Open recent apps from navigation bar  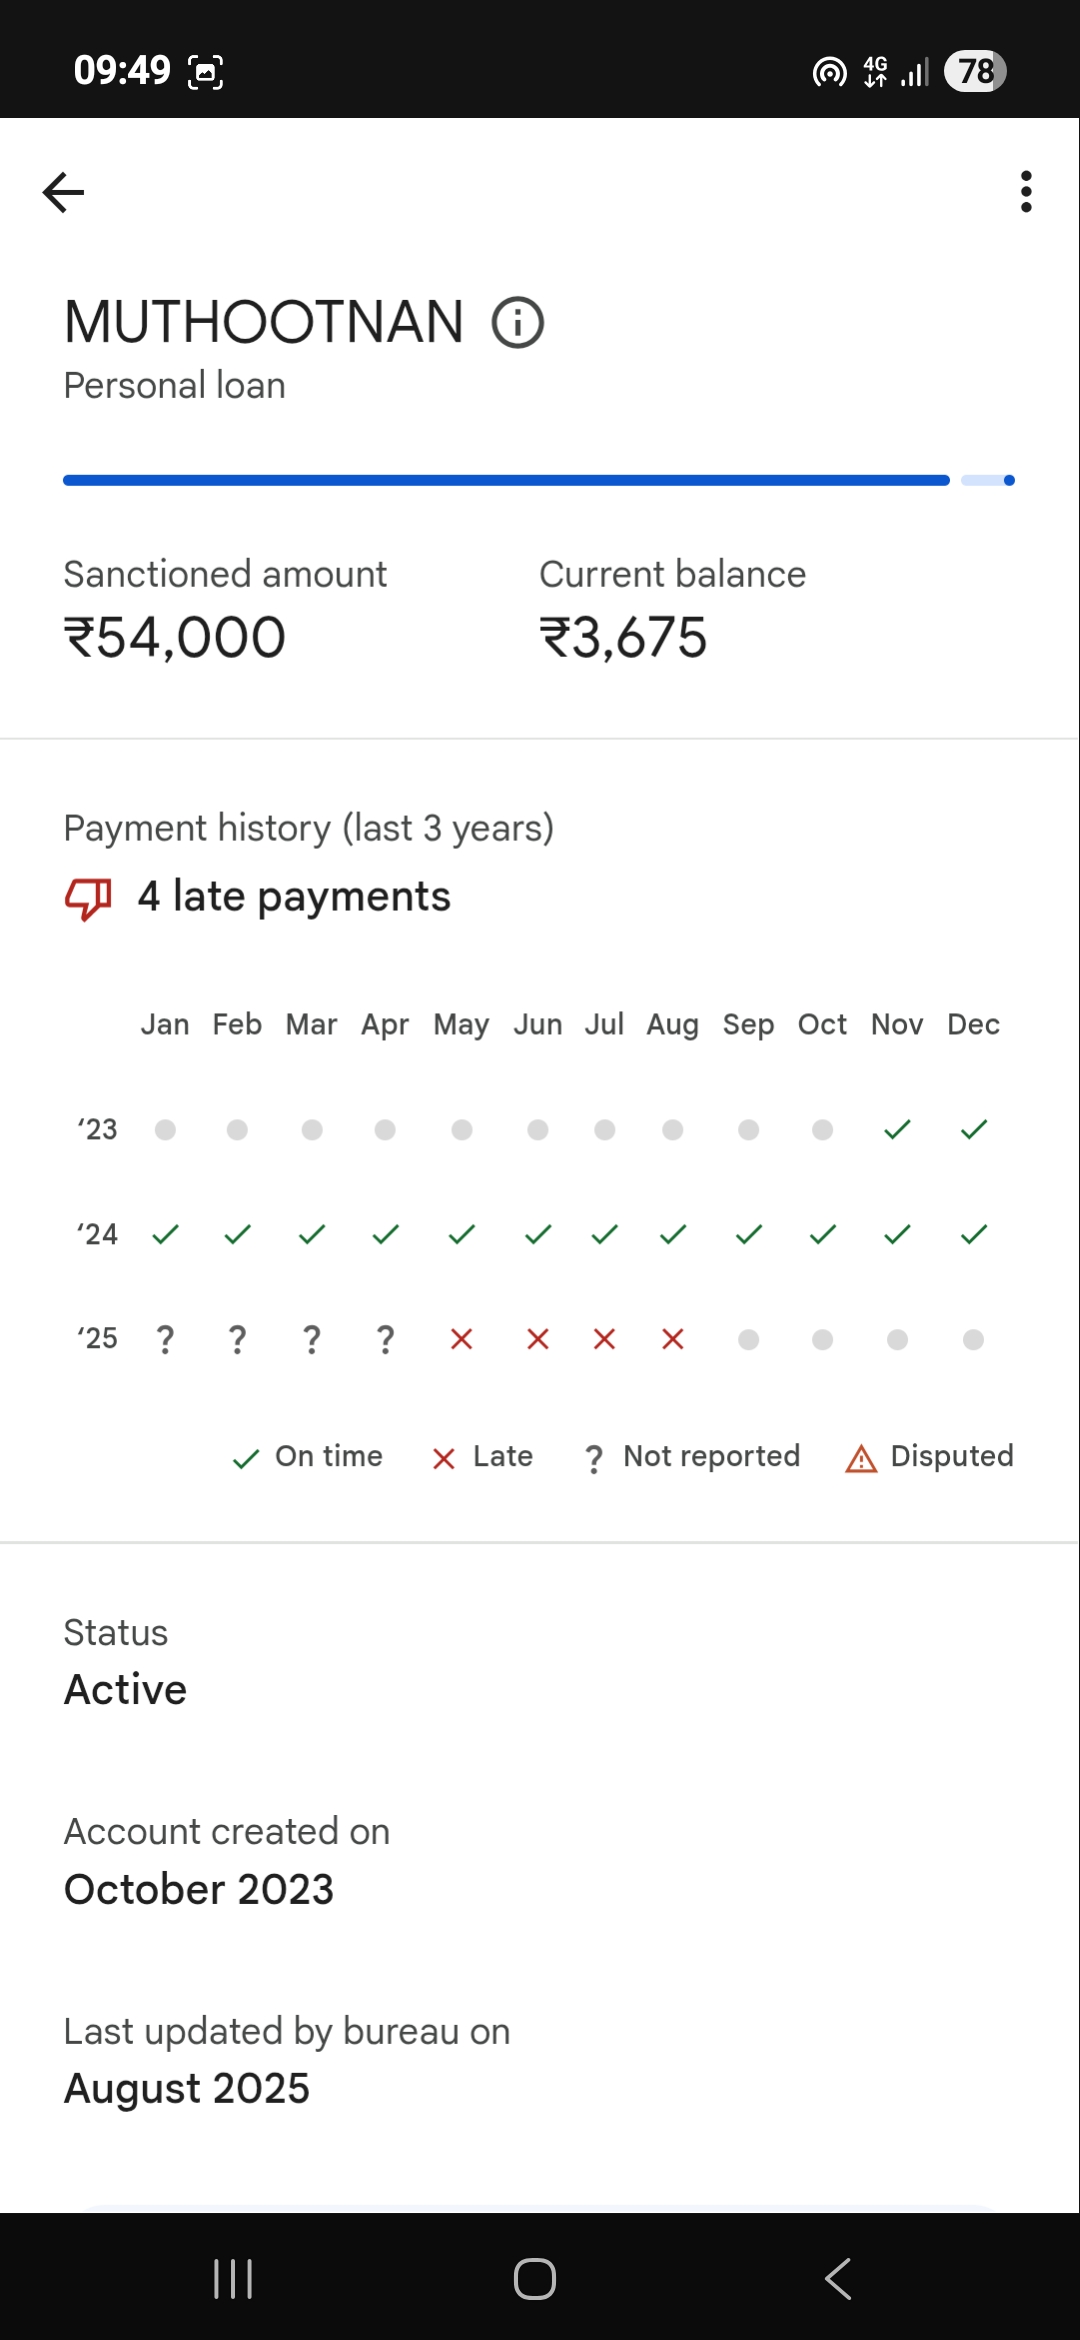click(x=233, y=2279)
